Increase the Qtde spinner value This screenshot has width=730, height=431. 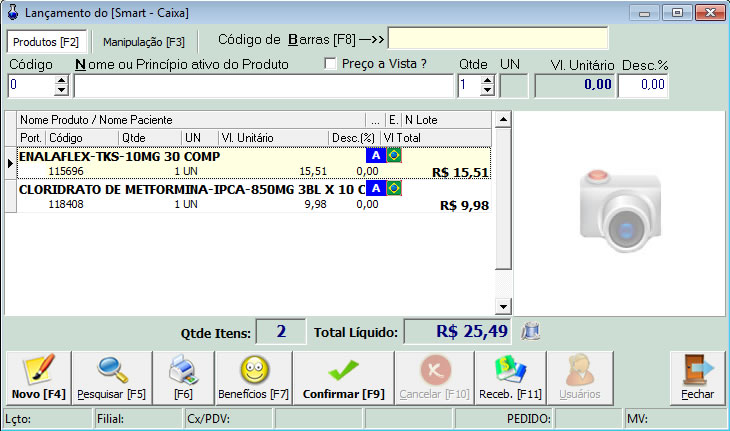click(x=487, y=81)
